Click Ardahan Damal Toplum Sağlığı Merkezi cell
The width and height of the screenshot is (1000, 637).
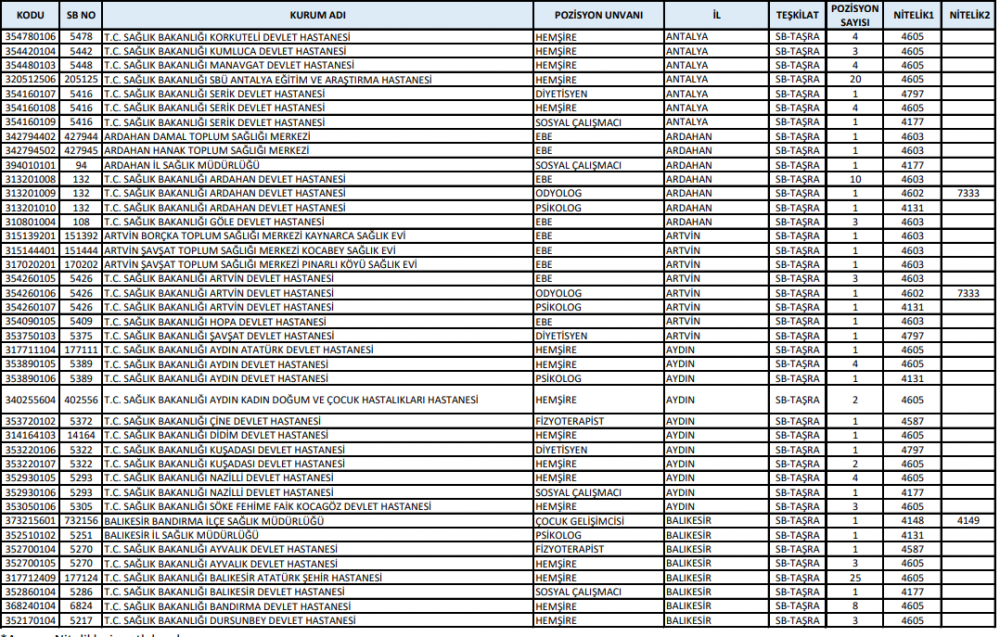click(x=318, y=136)
